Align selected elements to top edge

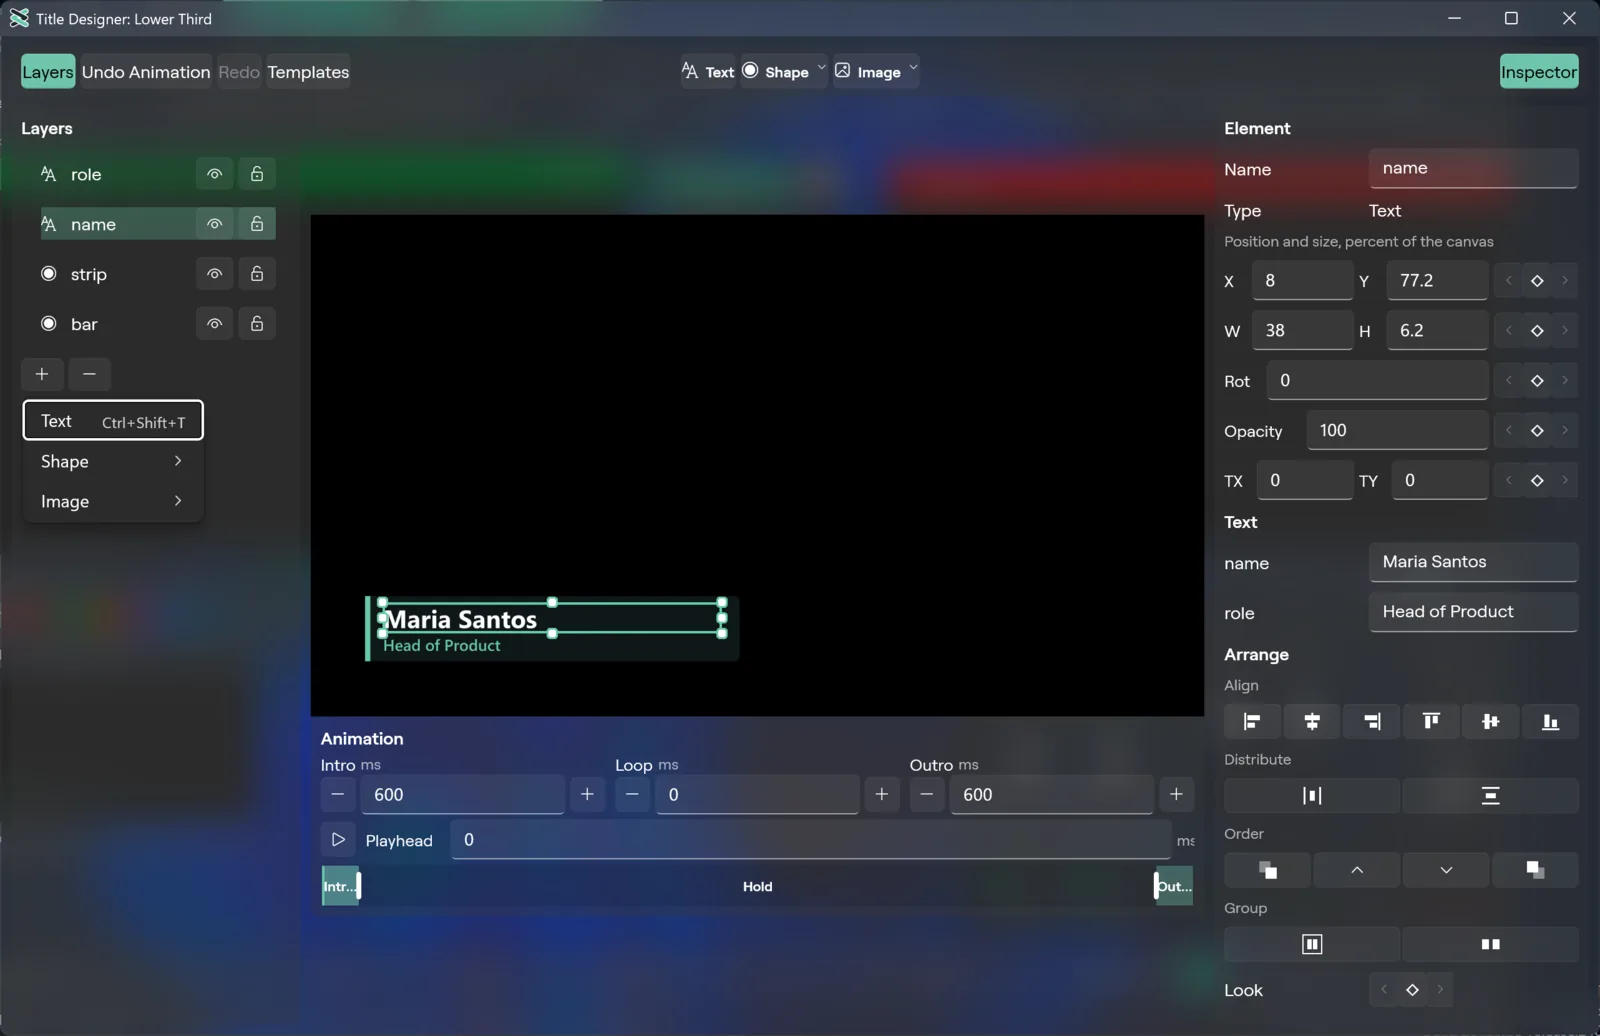click(x=1431, y=721)
